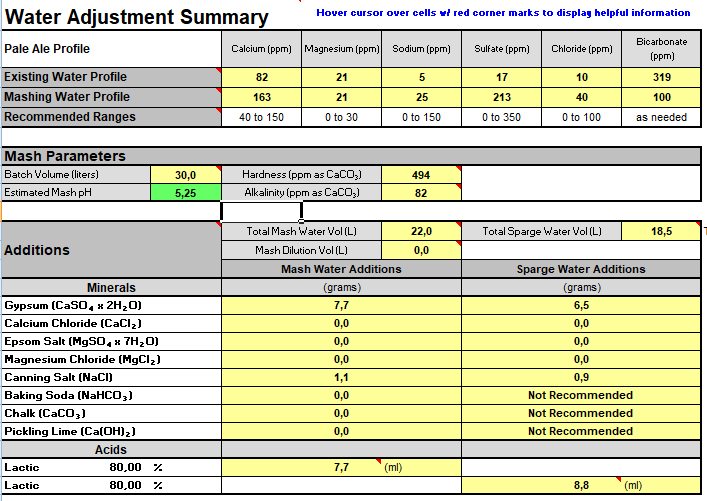The height and width of the screenshot is (501, 707).
Task: Select Canning Salt mash water addition cell
Action: [341, 378]
